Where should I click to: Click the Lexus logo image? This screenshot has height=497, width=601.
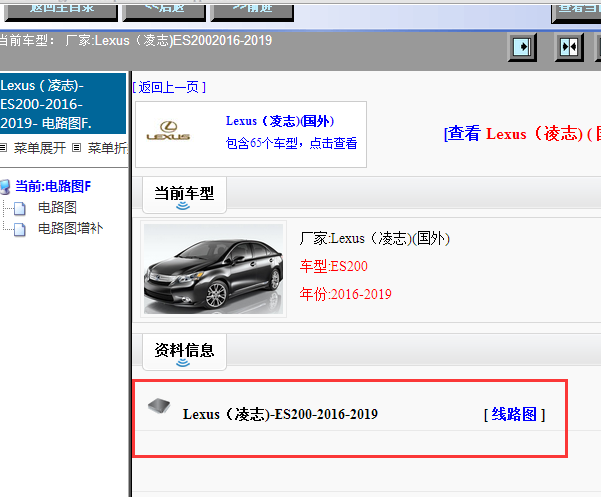[168, 131]
